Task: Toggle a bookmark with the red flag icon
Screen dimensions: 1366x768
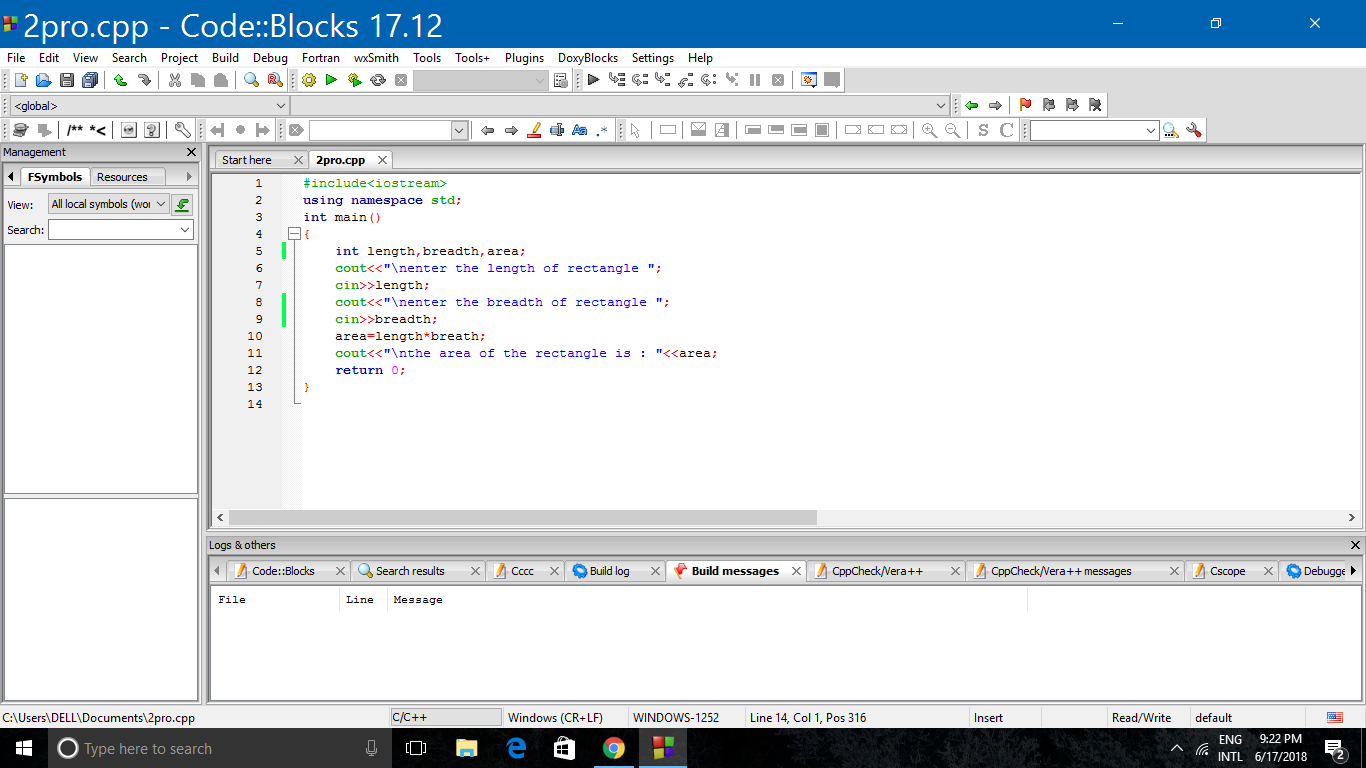Action: [1026, 104]
